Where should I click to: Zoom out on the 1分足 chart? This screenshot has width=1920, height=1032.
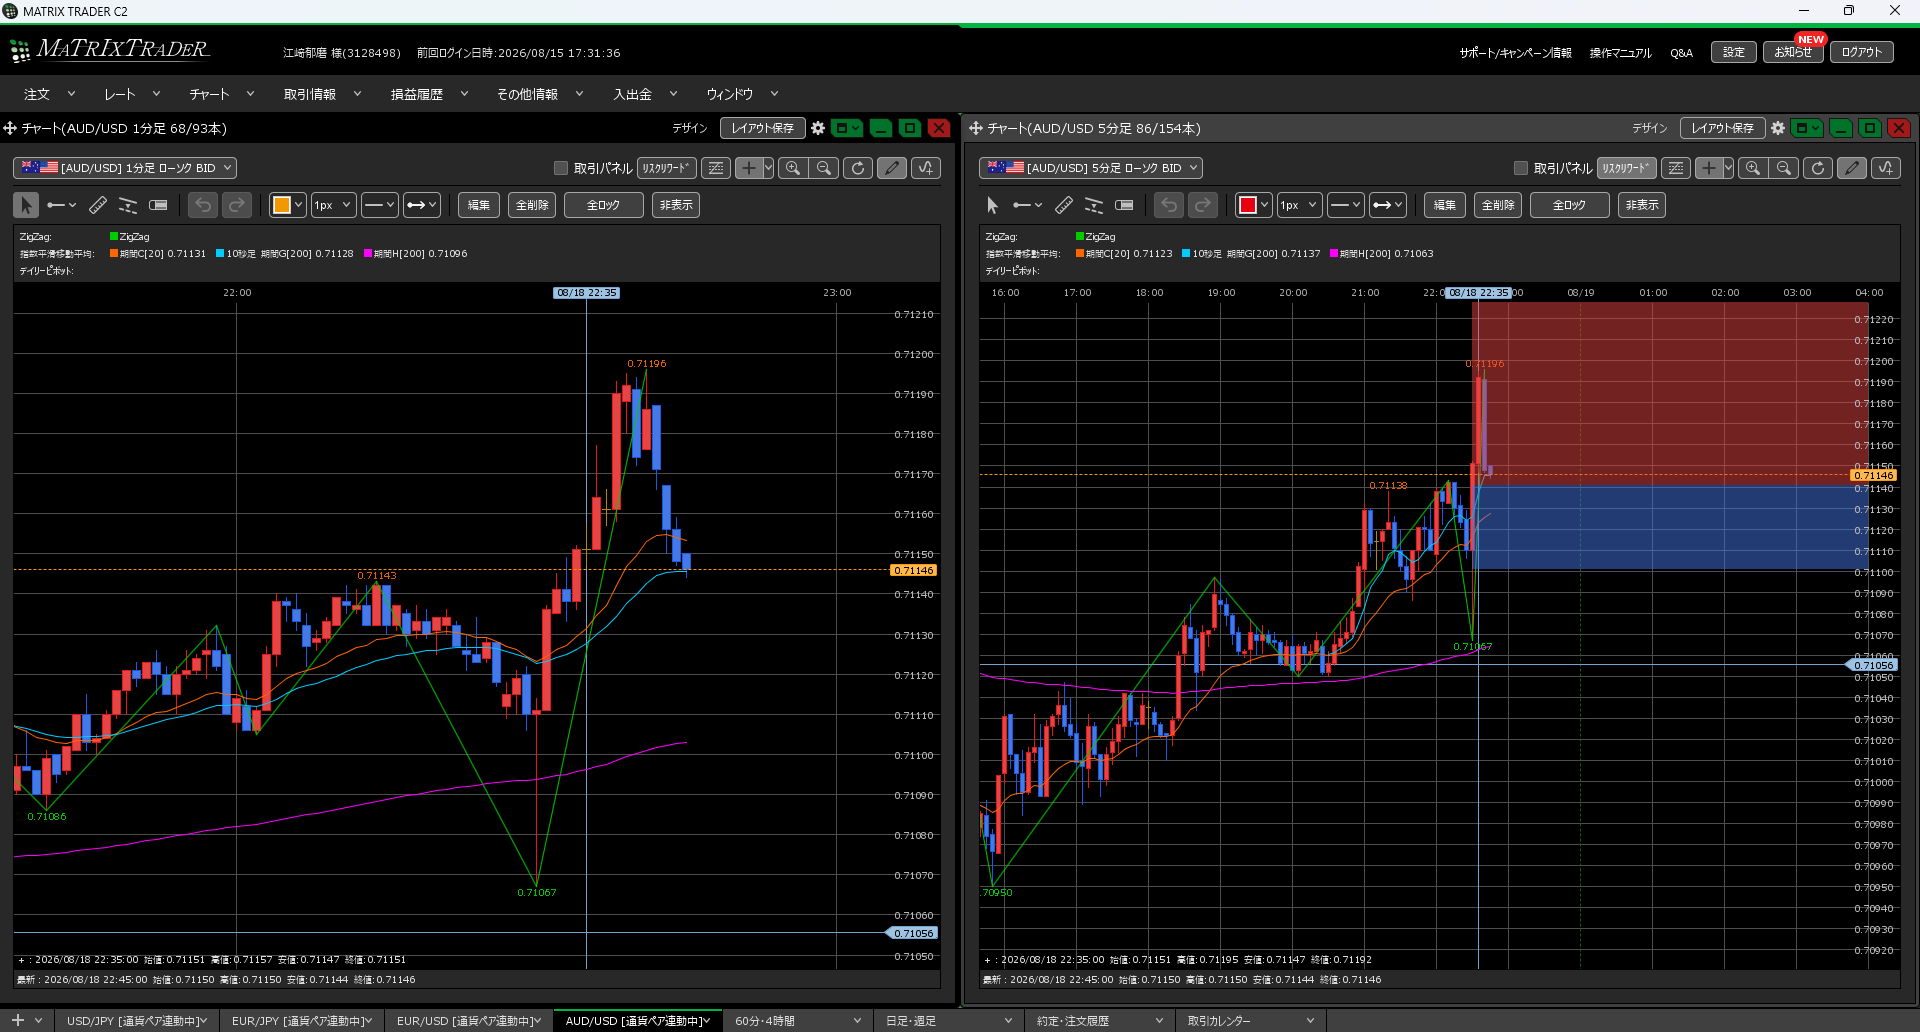pos(824,168)
